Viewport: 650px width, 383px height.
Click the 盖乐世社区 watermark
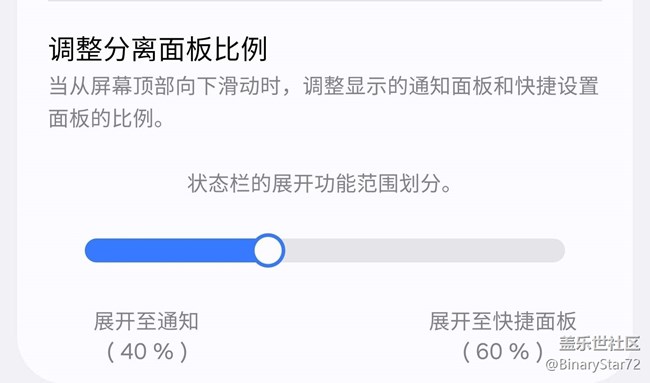(600, 344)
